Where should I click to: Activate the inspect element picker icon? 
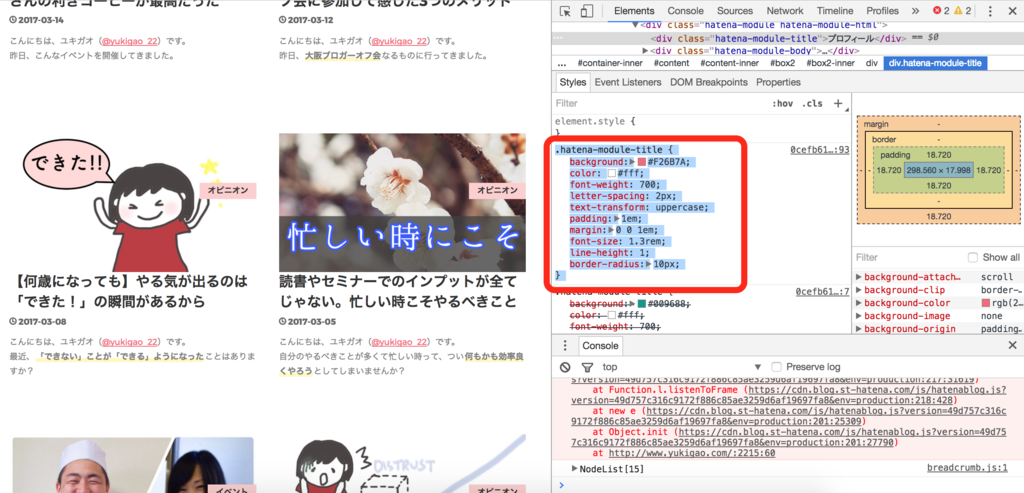tap(566, 11)
